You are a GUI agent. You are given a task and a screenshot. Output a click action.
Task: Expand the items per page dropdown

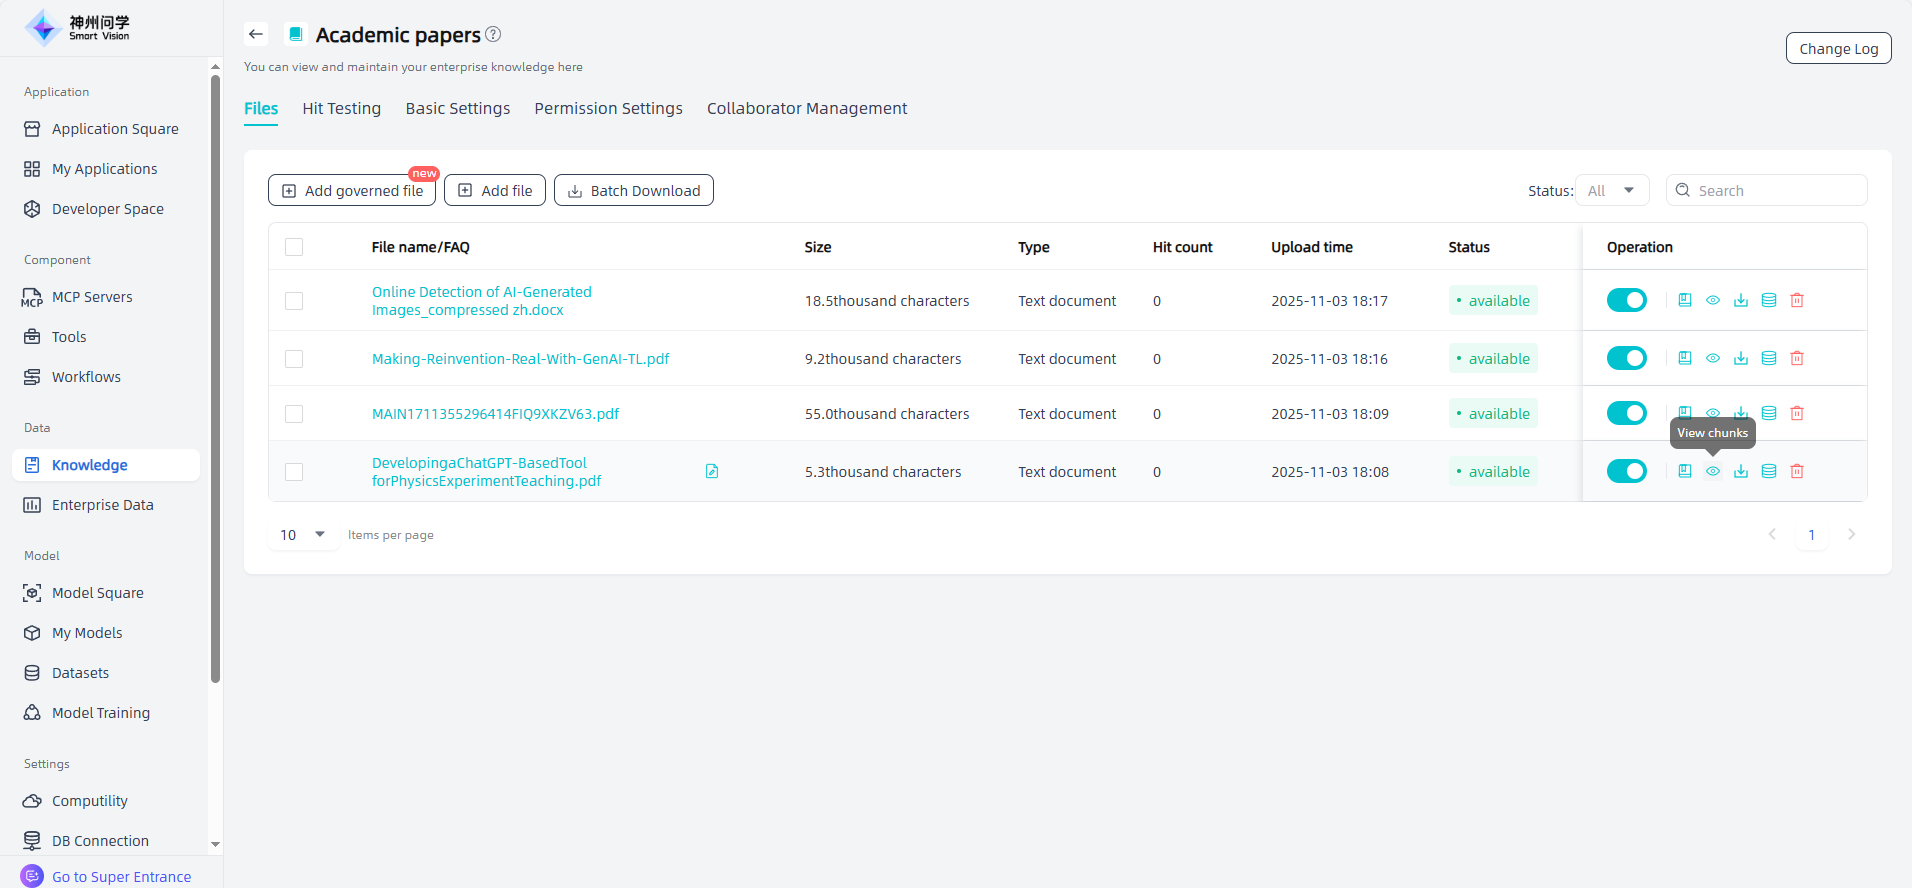pos(303,535)
